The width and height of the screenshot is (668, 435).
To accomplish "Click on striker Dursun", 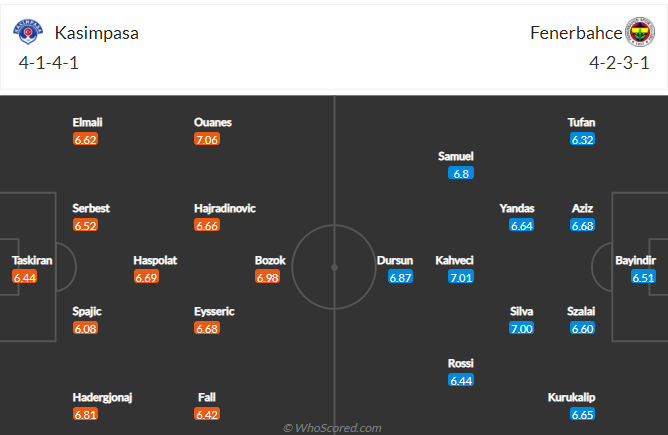I will point(394,260).
